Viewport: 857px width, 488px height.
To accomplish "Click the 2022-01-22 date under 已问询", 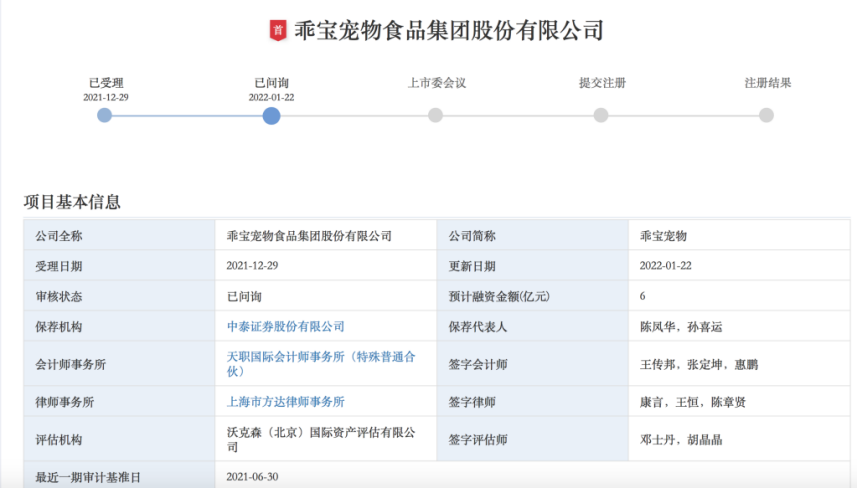I will point(272,97).
